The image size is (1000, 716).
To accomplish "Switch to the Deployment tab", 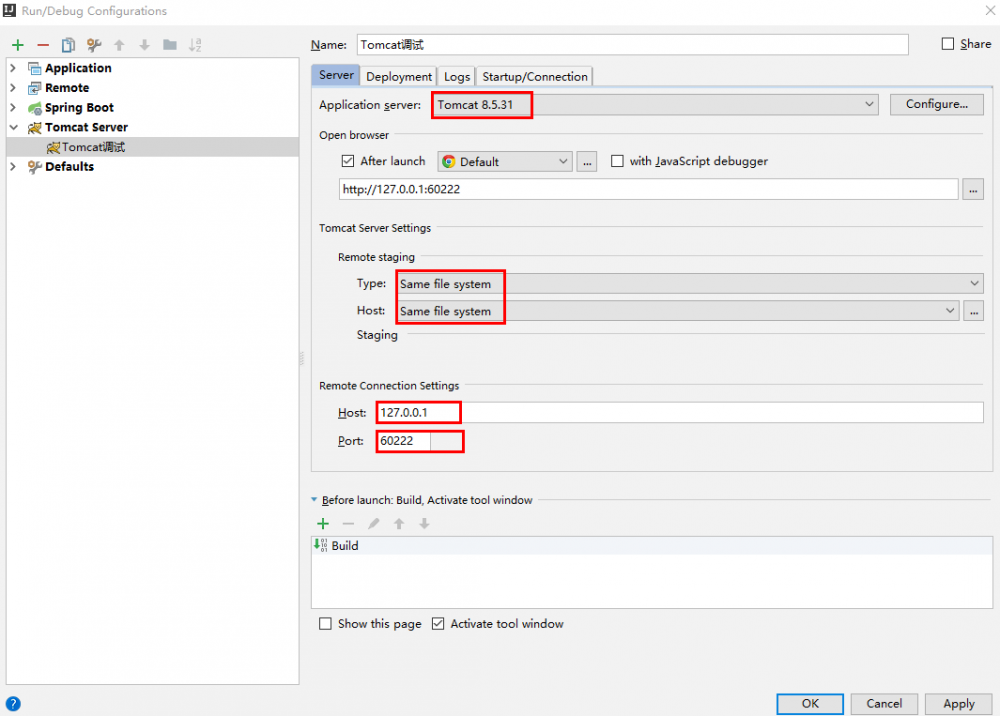I will pos(399,77).
